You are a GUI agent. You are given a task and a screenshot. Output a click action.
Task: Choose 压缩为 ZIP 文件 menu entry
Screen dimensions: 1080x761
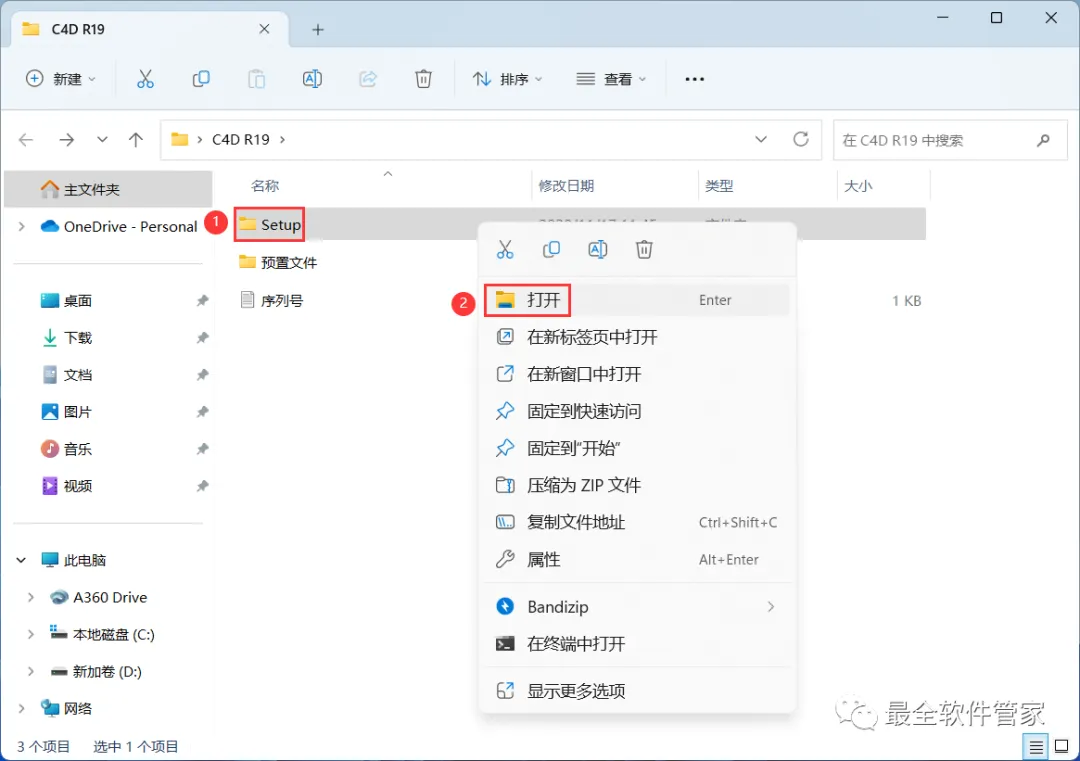coord(637,486)
